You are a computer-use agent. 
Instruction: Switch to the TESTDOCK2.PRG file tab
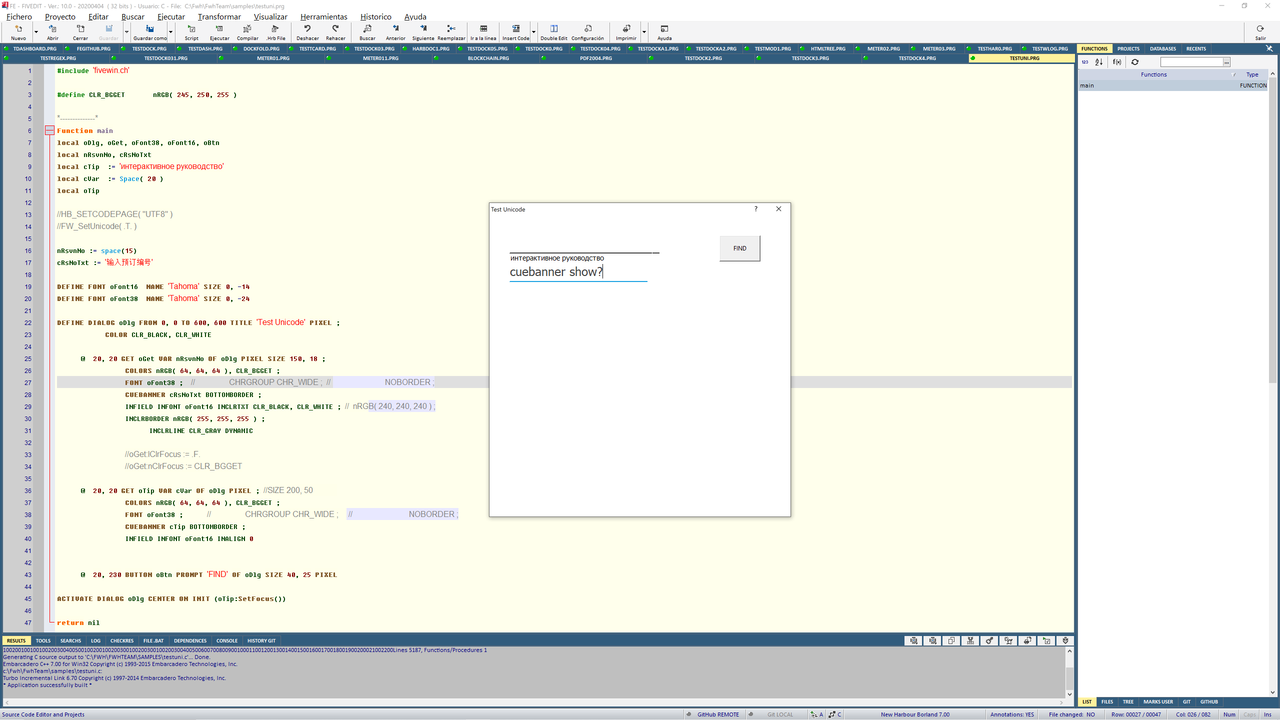(703, 58)
